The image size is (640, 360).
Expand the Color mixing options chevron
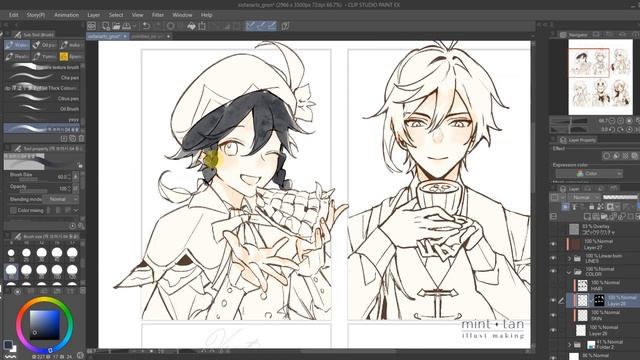[76, 210]
